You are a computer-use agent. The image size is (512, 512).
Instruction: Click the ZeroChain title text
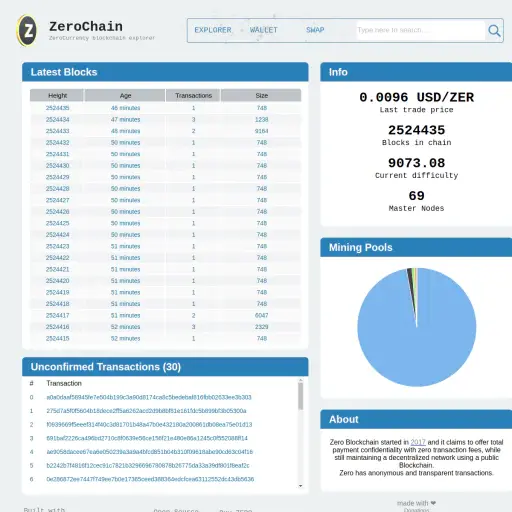point(86,26)
